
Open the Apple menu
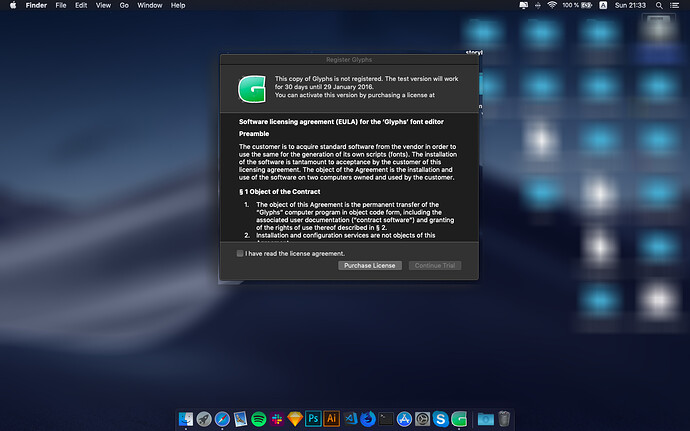(13, 5)
